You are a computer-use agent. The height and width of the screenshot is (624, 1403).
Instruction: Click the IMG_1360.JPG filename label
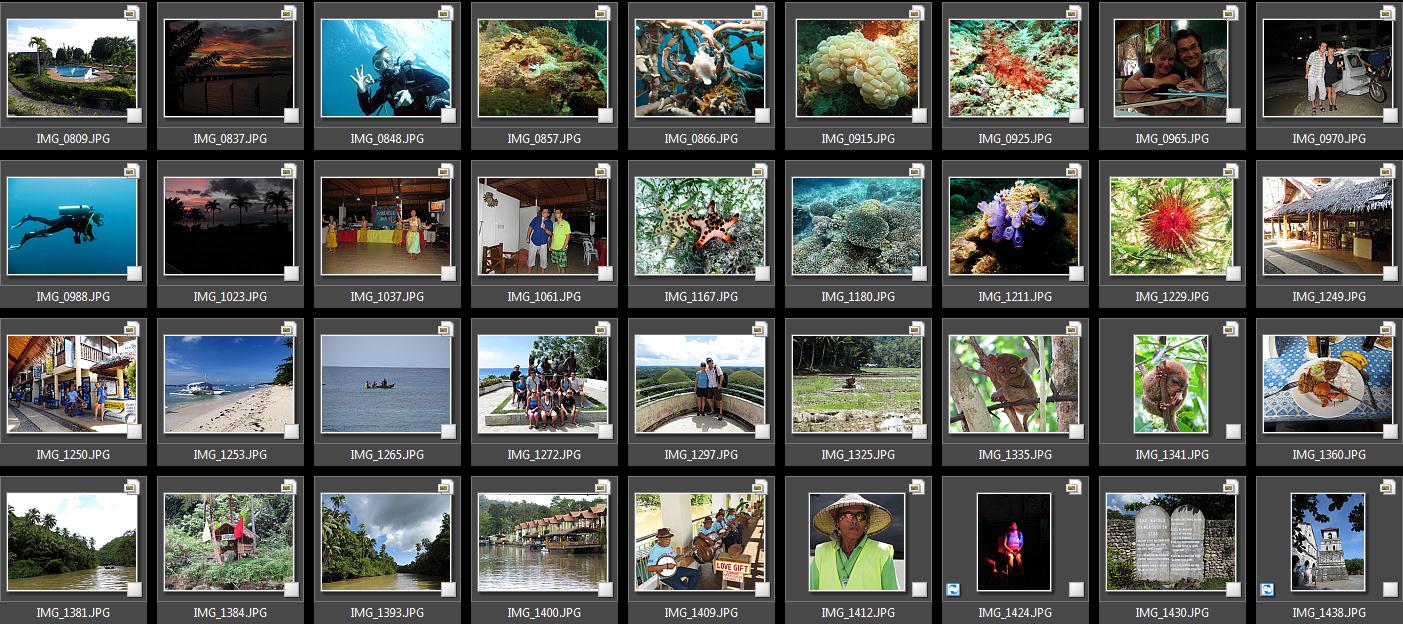[1329, 455]
